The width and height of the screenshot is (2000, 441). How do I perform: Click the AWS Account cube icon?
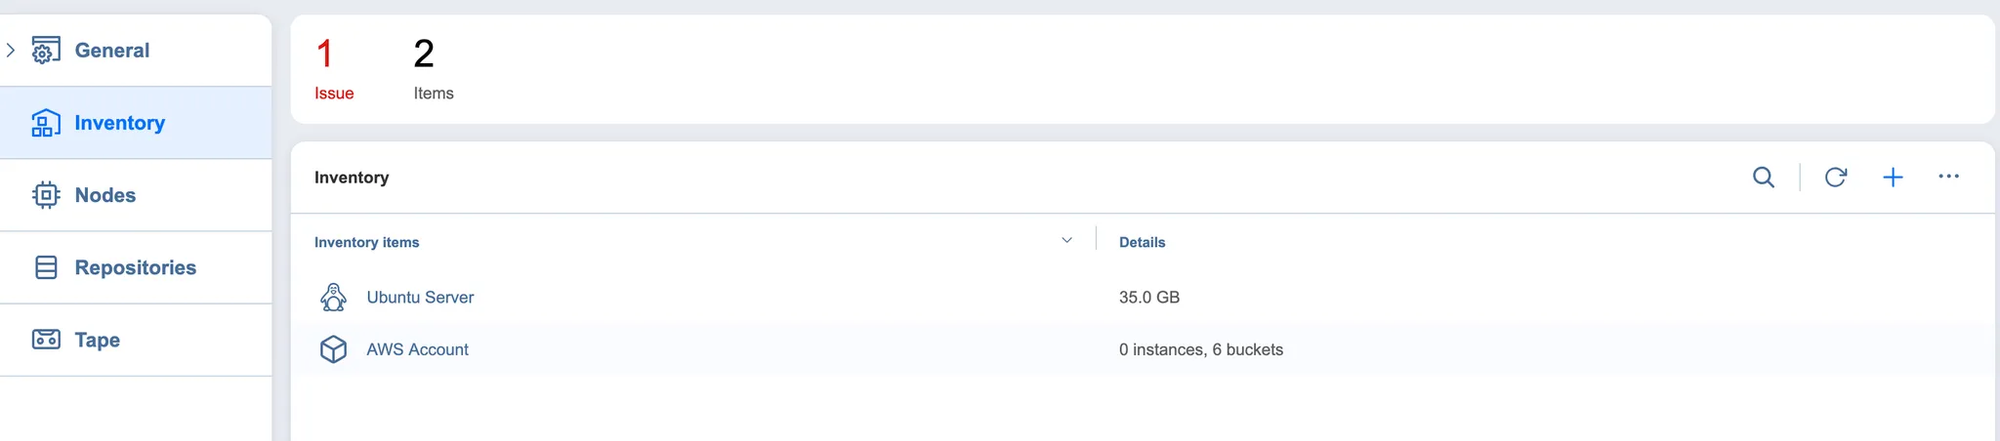click(333, 349)
